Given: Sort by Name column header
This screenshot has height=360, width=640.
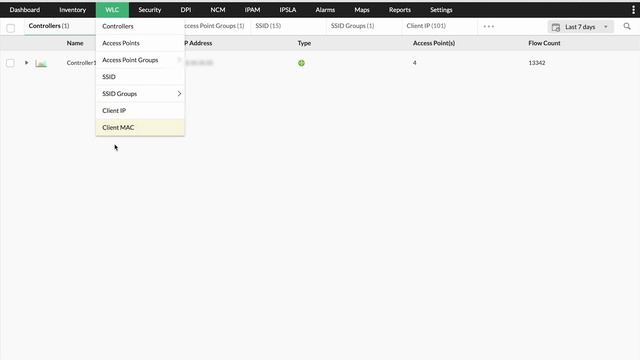Looking at the screenshot, I should [75, 43].
